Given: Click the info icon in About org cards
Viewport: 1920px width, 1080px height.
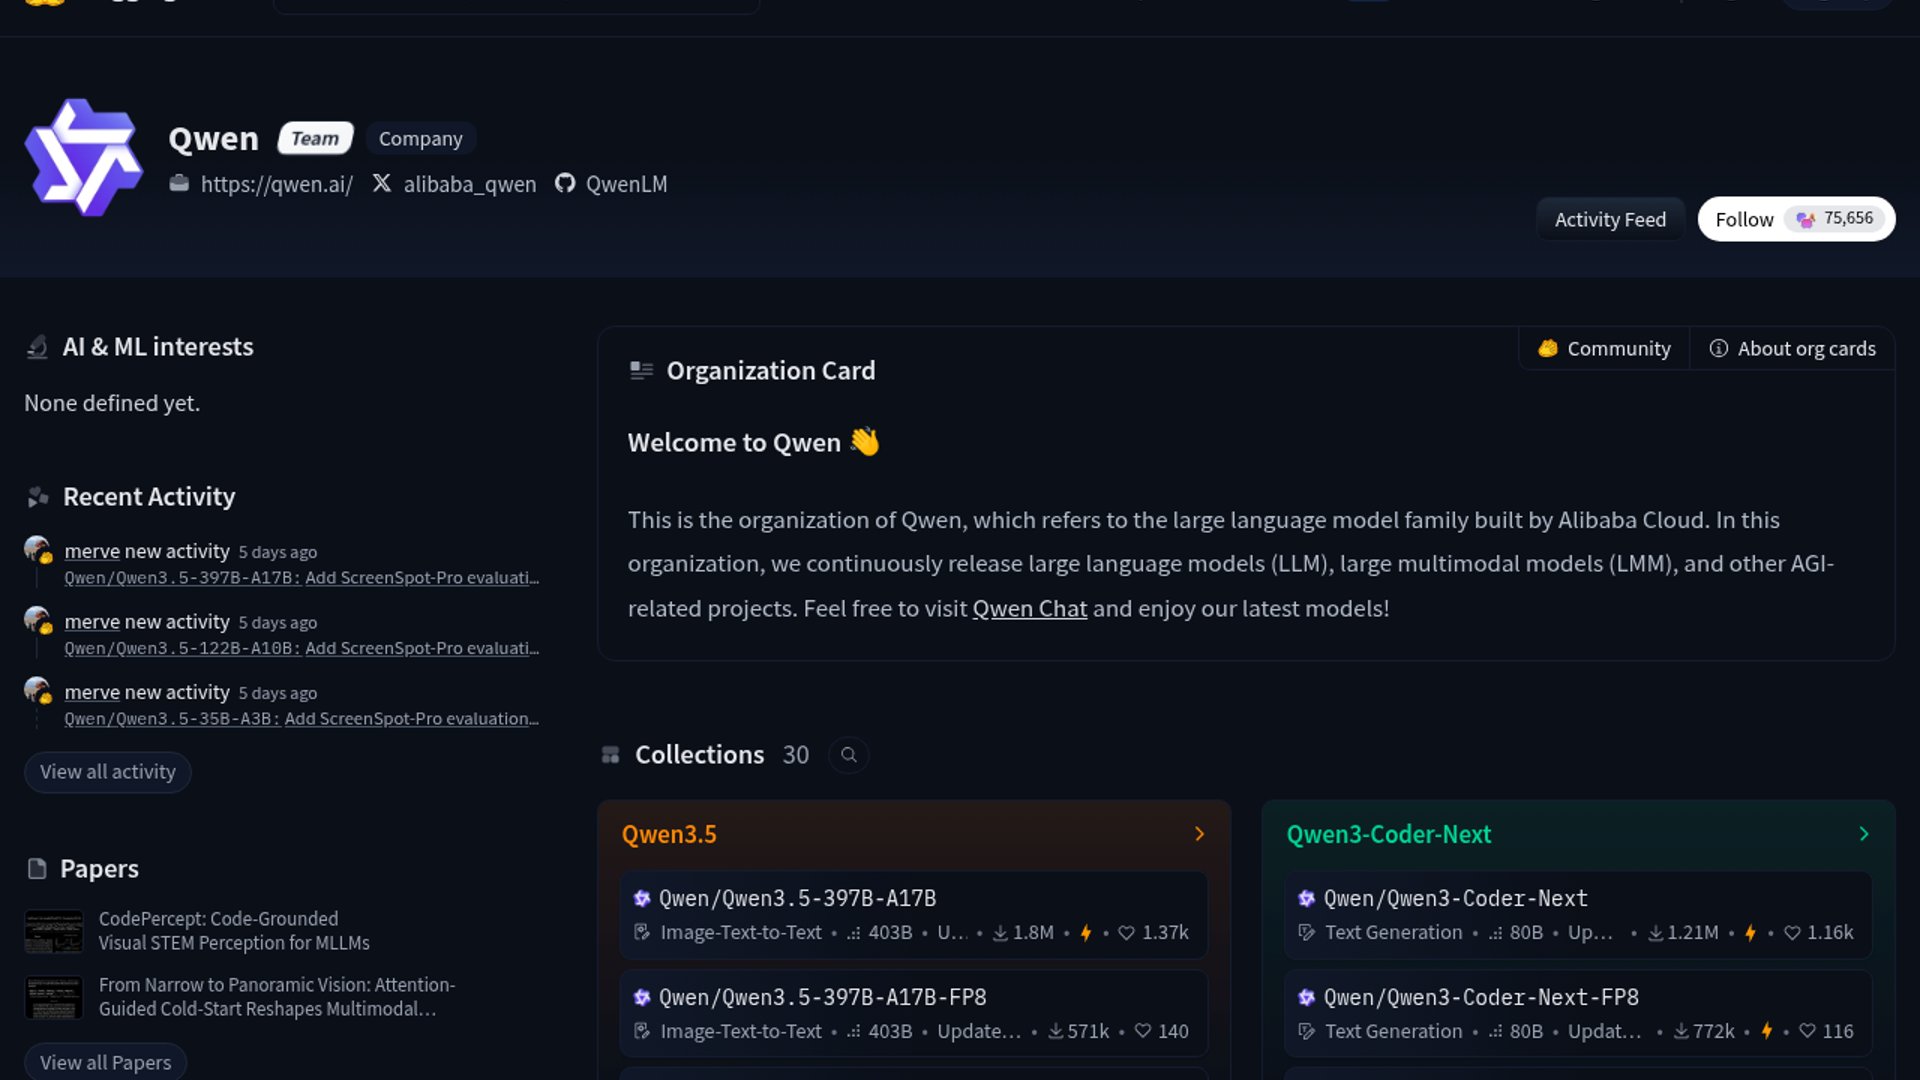Looking at the screenshot, I should 1718,348.
